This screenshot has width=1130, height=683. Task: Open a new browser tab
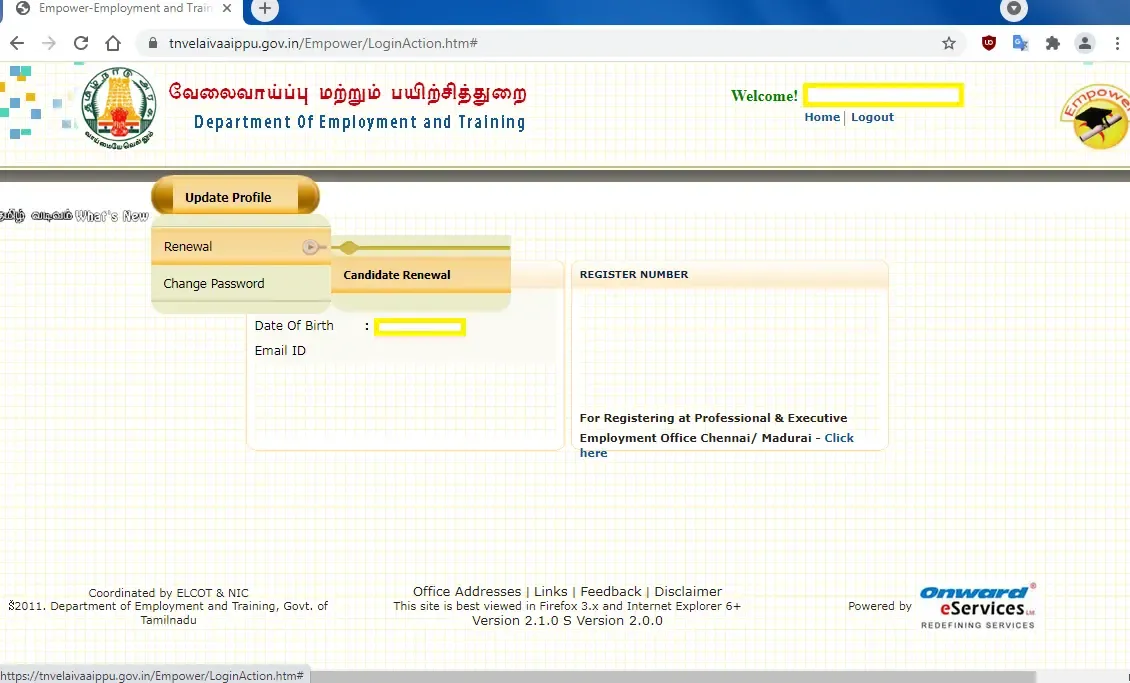click(264, 9)
